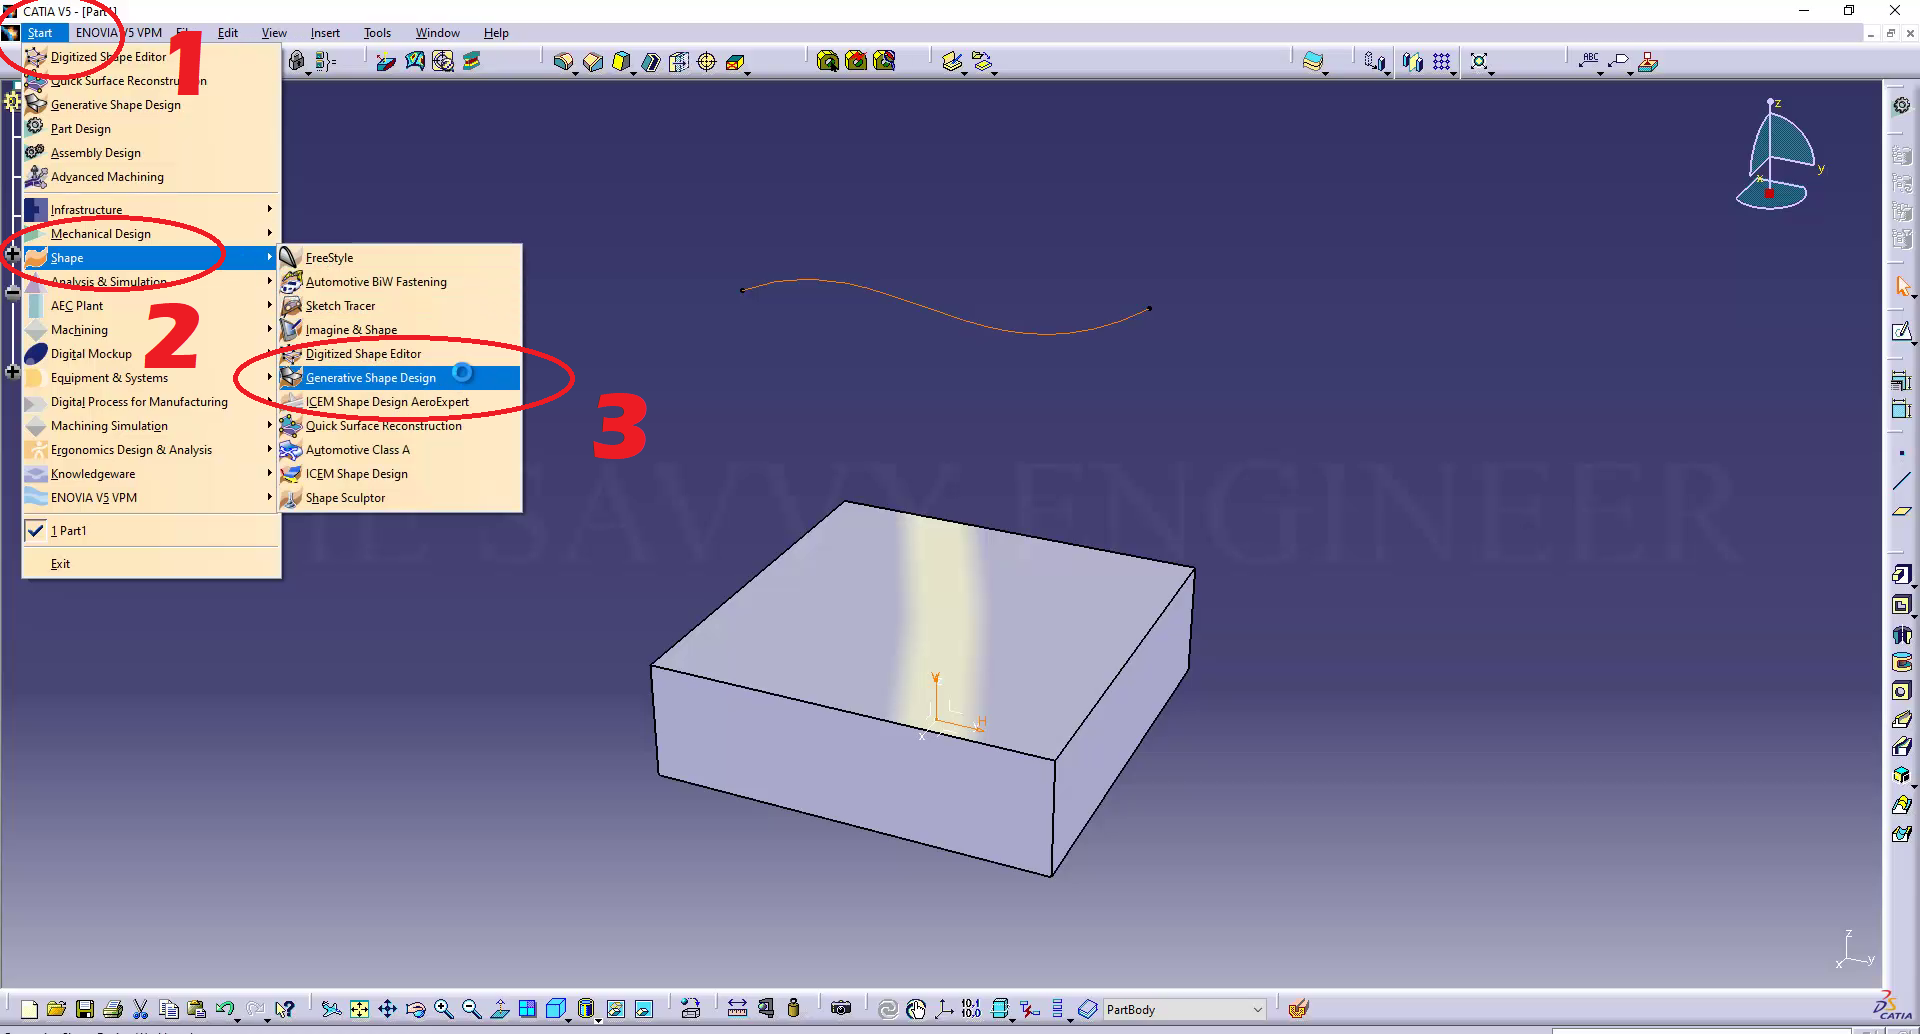Toggle the 1 Part1 checked window entry
This screenshot has height=1034, width=1920.
tap(68, 531)
